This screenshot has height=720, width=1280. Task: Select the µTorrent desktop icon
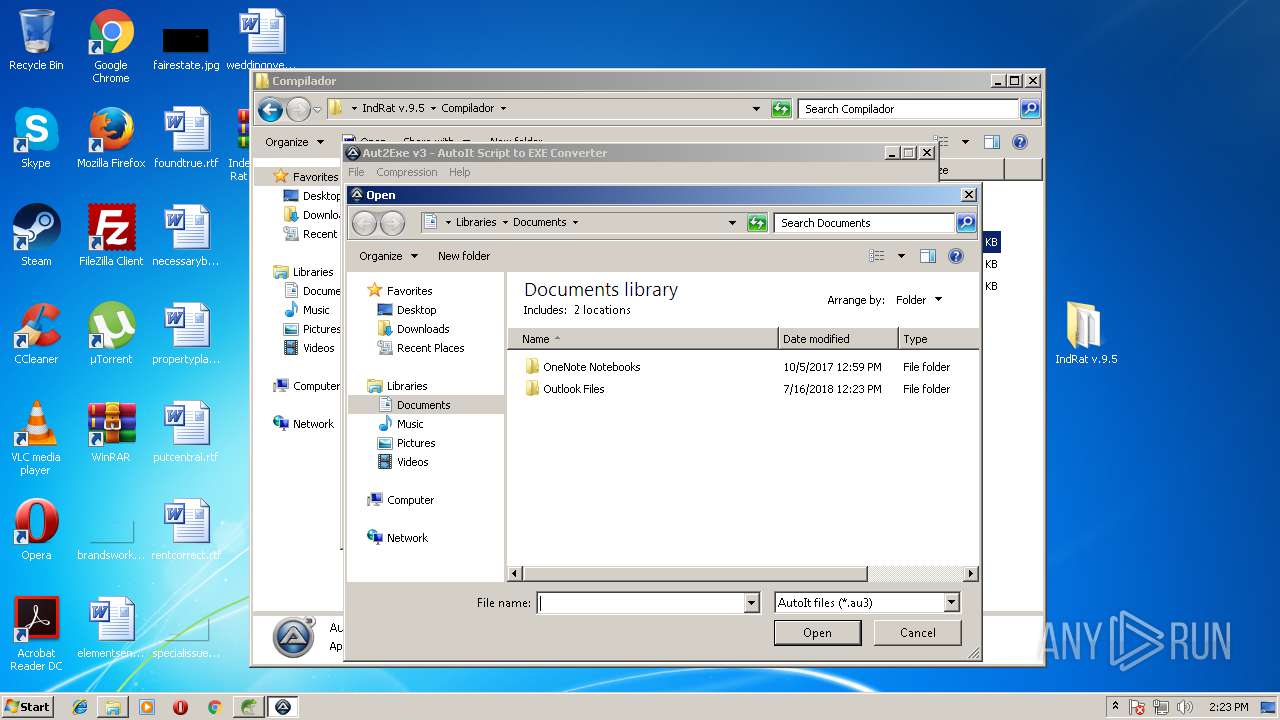tap(111, 334)
